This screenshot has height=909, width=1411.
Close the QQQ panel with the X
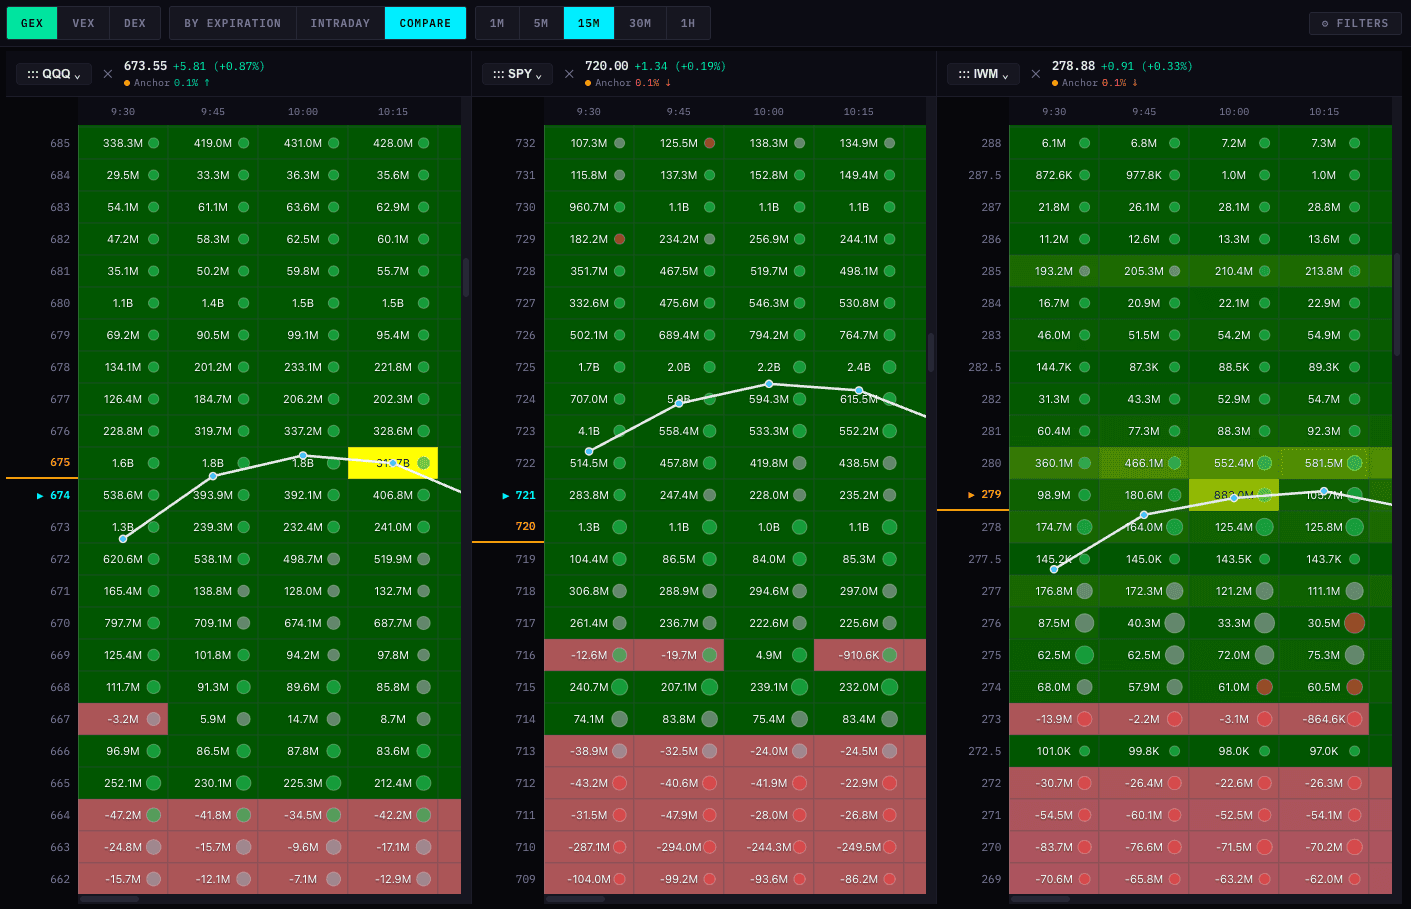click(108, 74)
